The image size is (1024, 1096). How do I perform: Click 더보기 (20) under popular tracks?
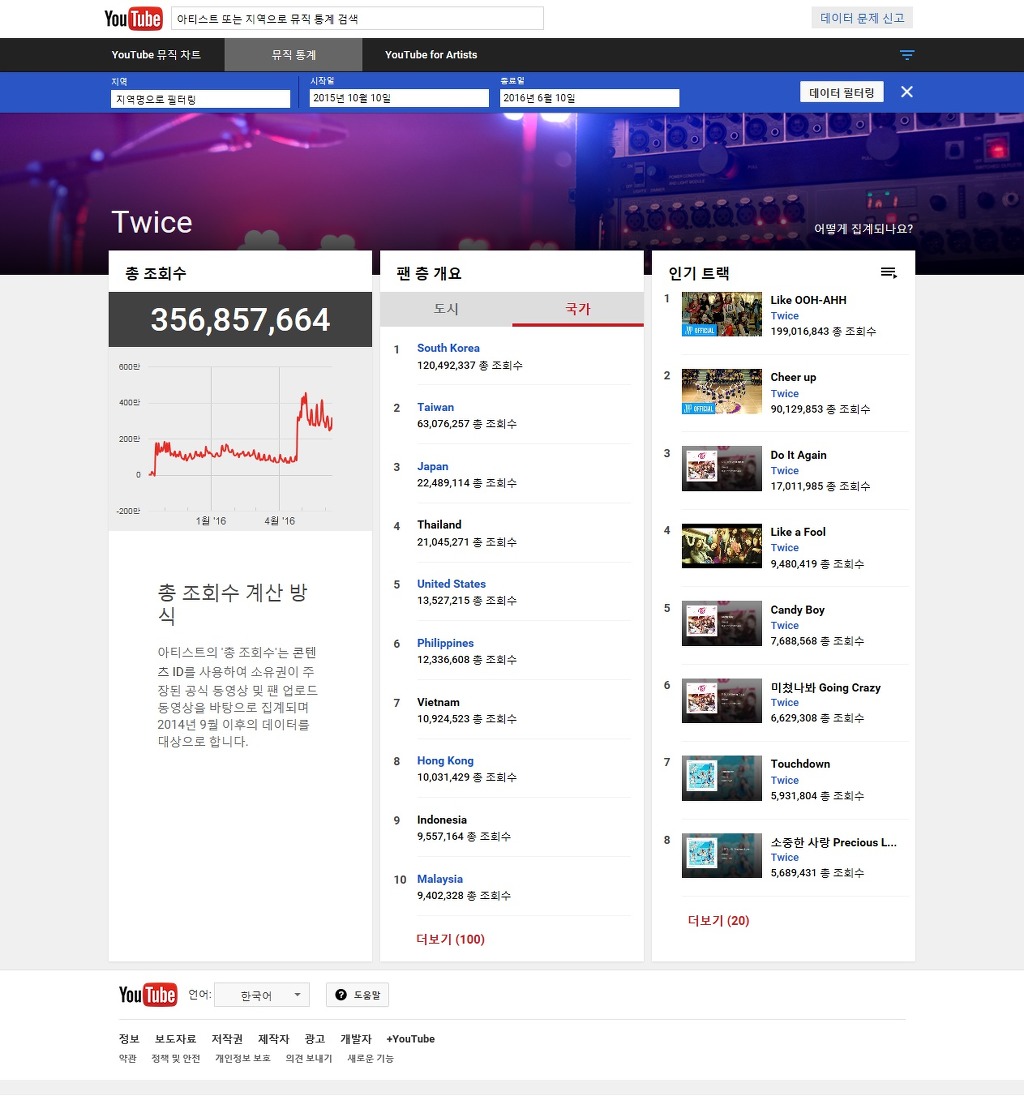click(x=719, y=921)
